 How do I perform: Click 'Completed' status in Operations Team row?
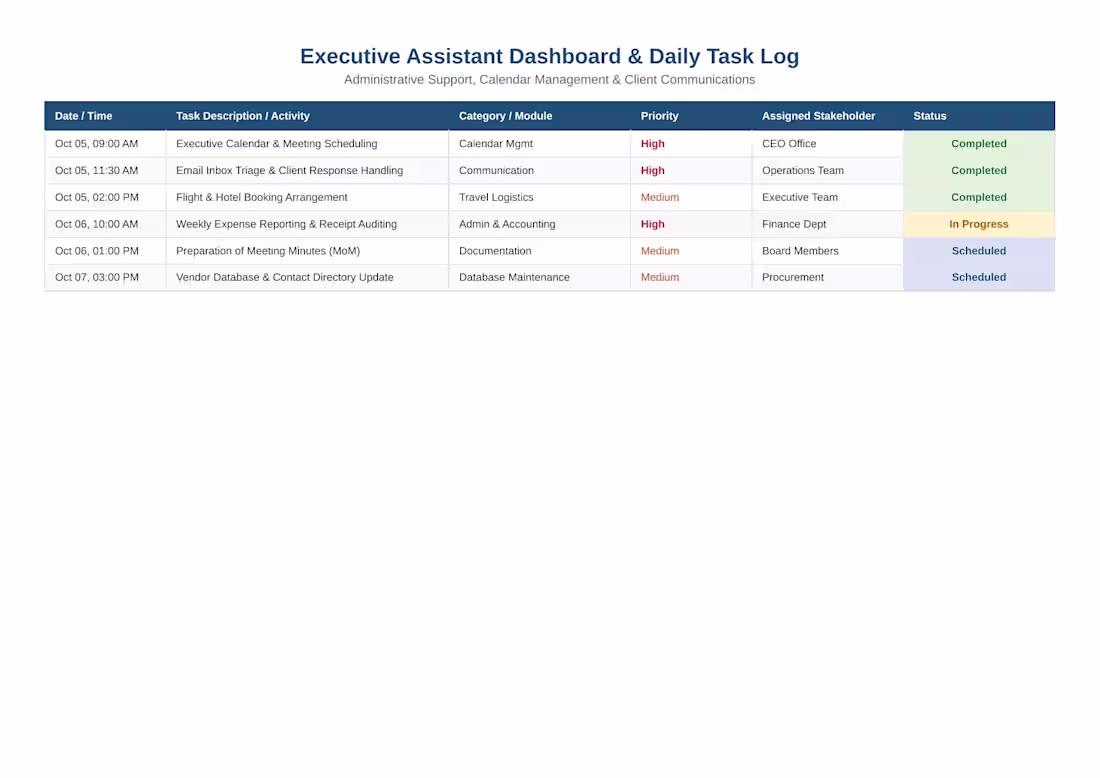point(979,170)
